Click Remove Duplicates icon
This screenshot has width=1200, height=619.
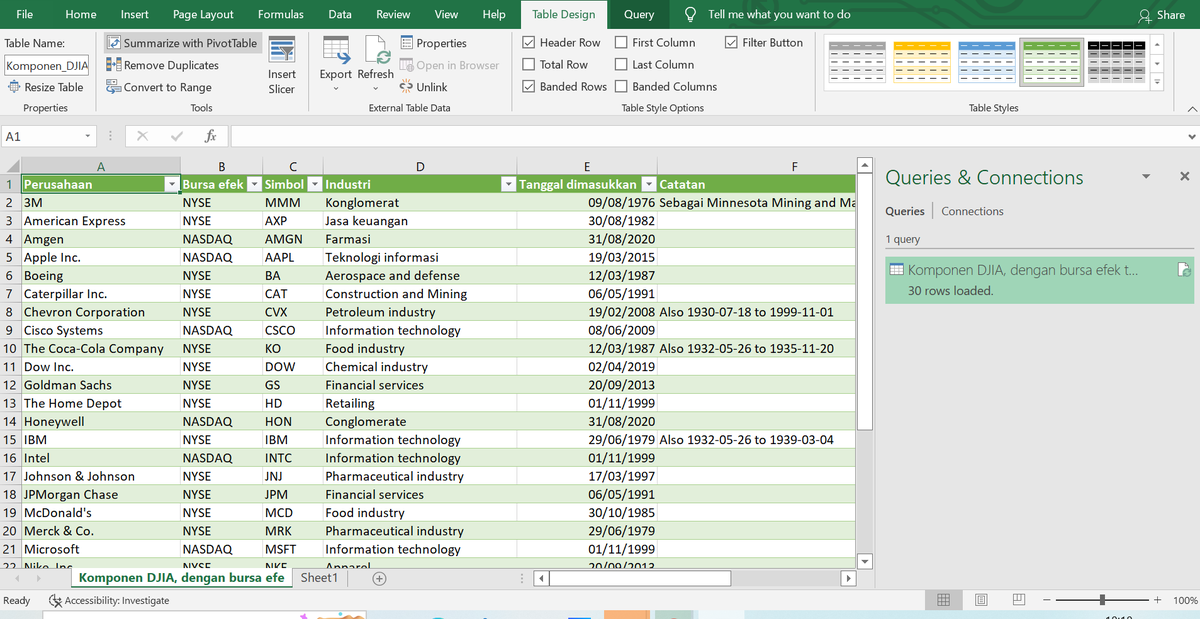pyautogui.click(x=114, y=65)
